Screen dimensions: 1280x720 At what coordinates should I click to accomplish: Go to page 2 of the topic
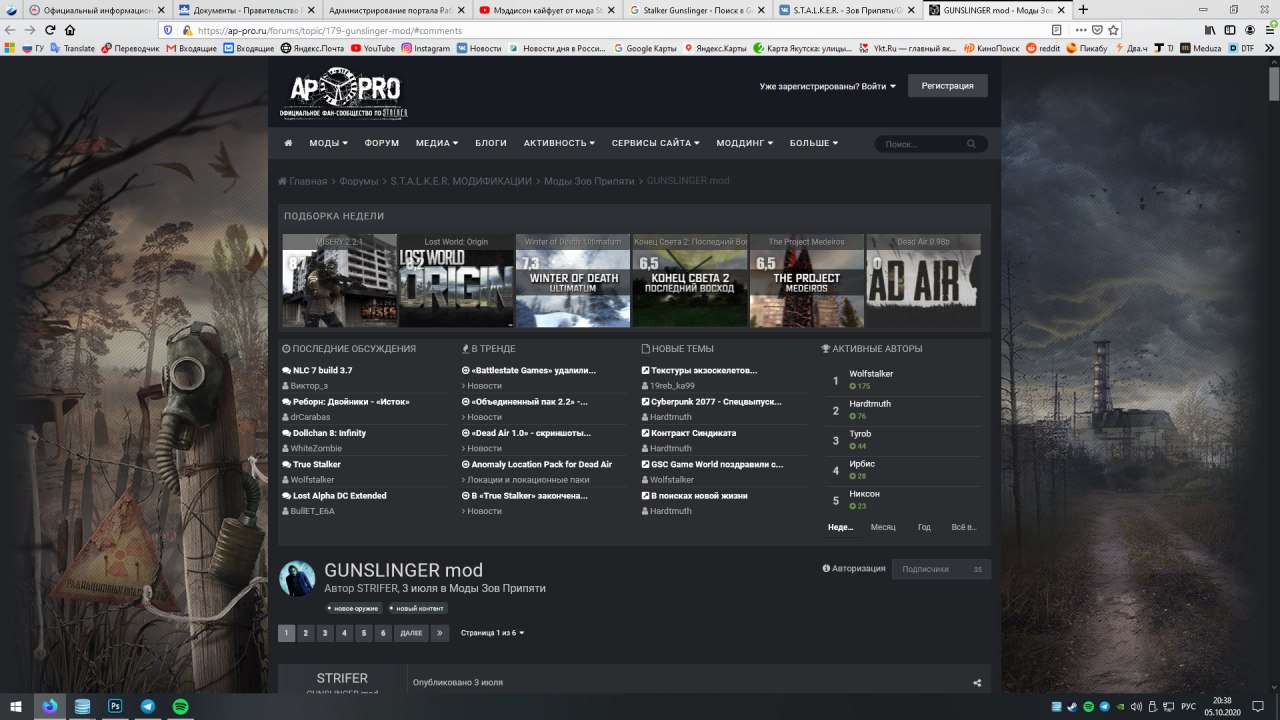[x=306, y=633]
